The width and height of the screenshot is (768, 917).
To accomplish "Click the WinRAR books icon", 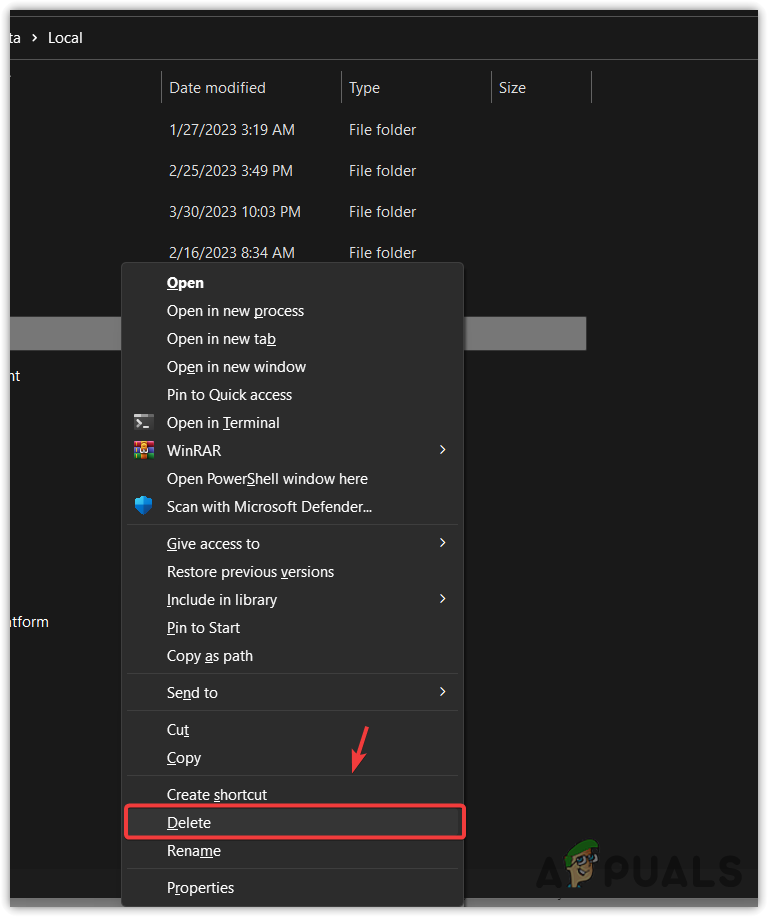I will click(144, 450).
